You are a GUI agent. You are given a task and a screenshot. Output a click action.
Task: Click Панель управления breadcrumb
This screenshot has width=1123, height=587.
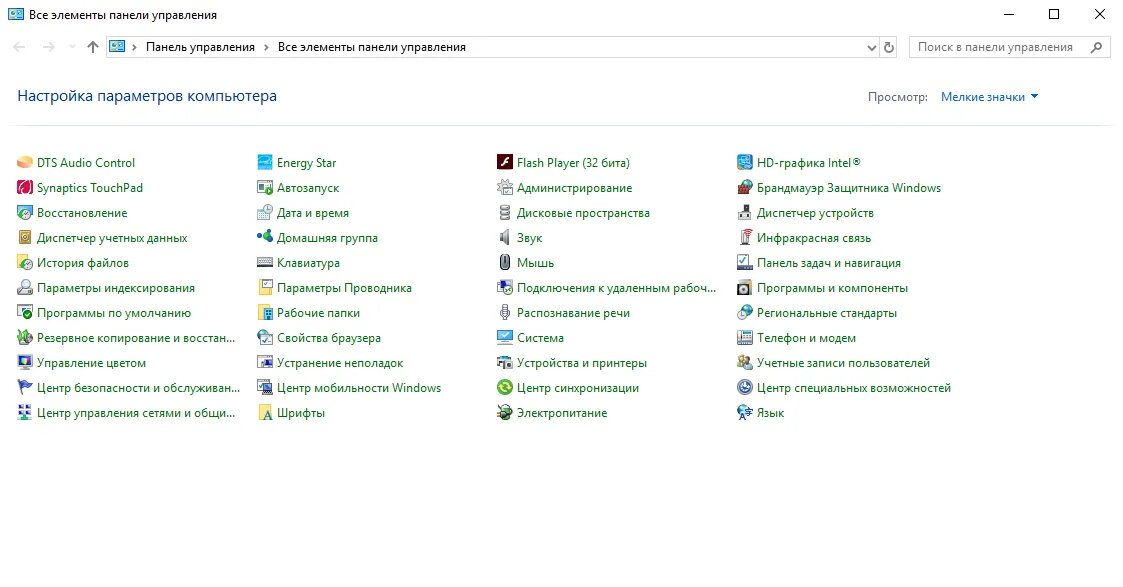pos(200,47)
